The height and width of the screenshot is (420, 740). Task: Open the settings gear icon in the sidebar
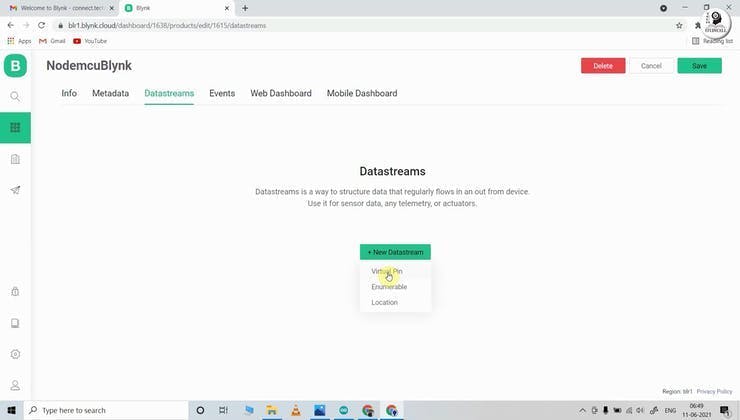15,354
